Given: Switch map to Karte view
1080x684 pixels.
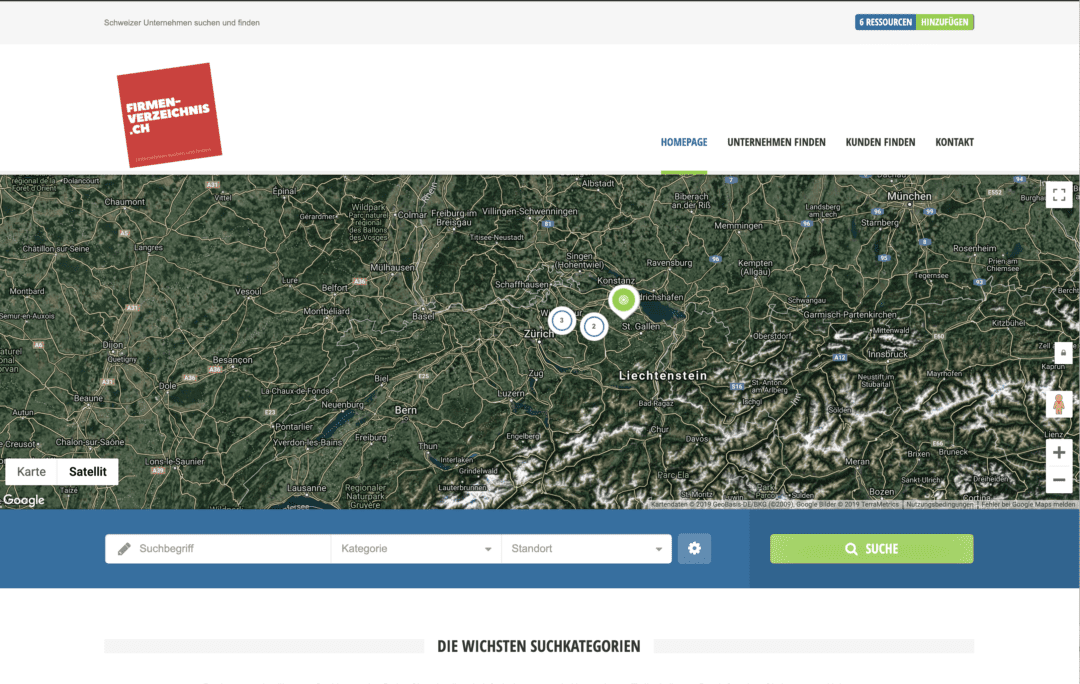Looking at the screenshot, I should (x=30, y=471).
